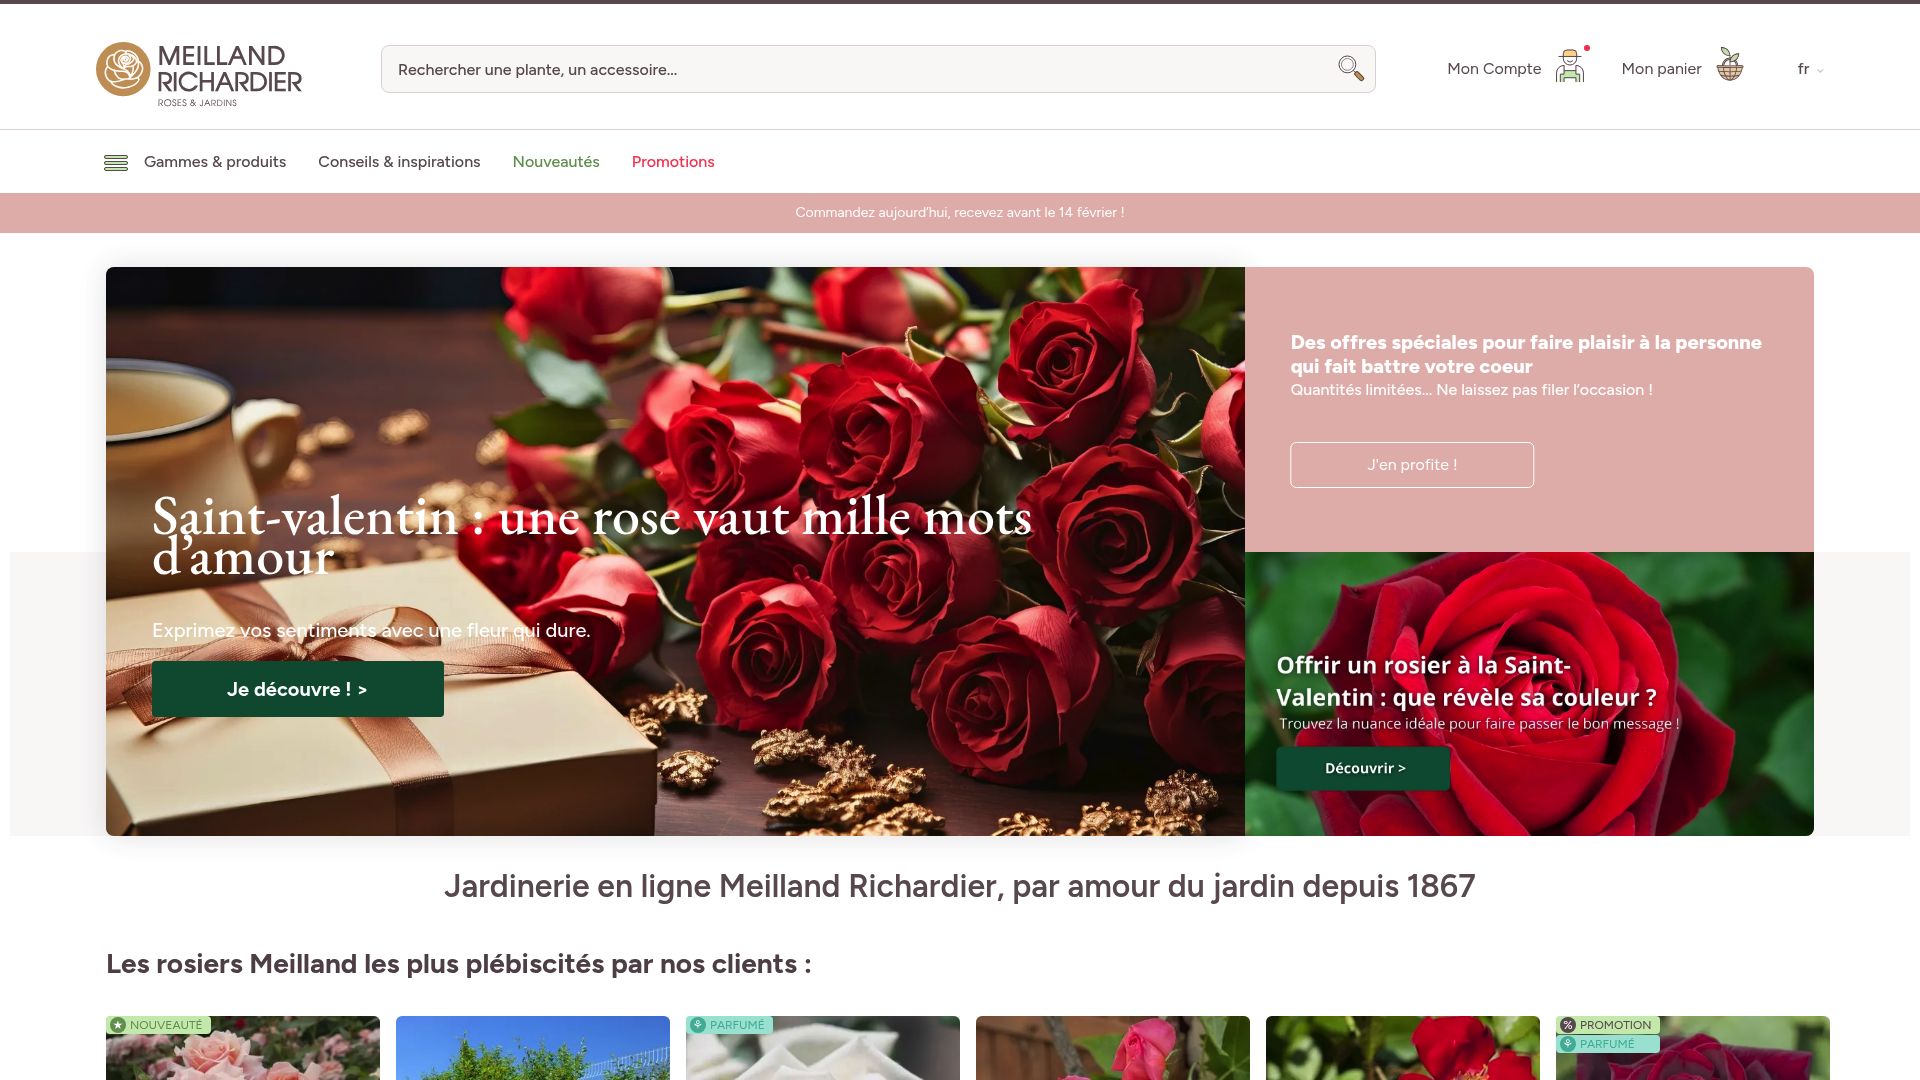Focus the plant search input field
This screenshot has width=1920, height=1080.
pos(860,69)
